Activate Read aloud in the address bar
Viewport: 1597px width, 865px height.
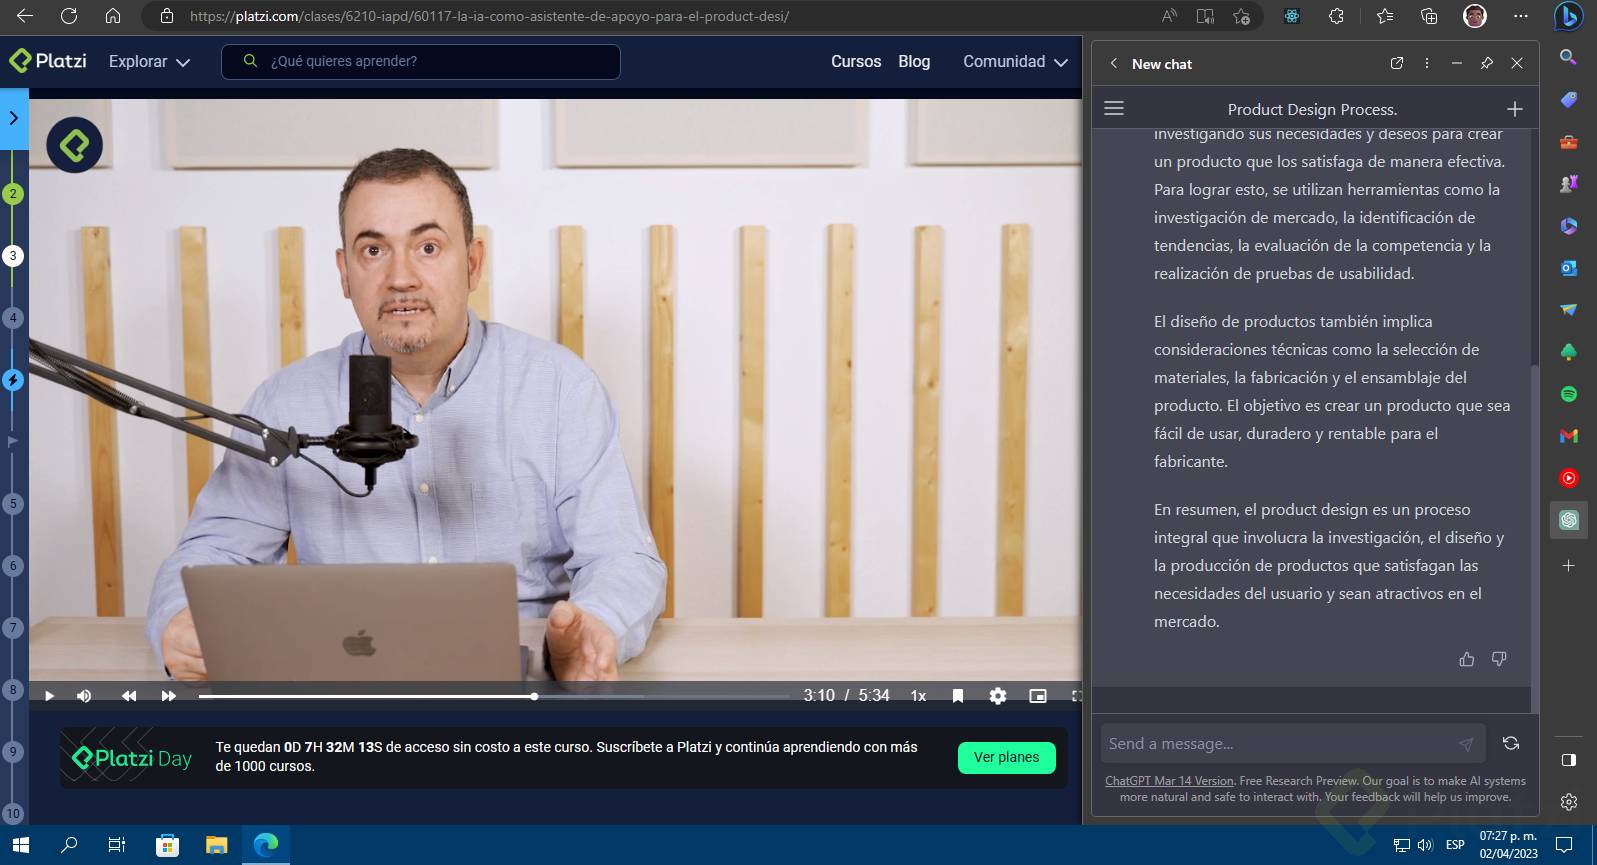click(x=1169, y=16)
